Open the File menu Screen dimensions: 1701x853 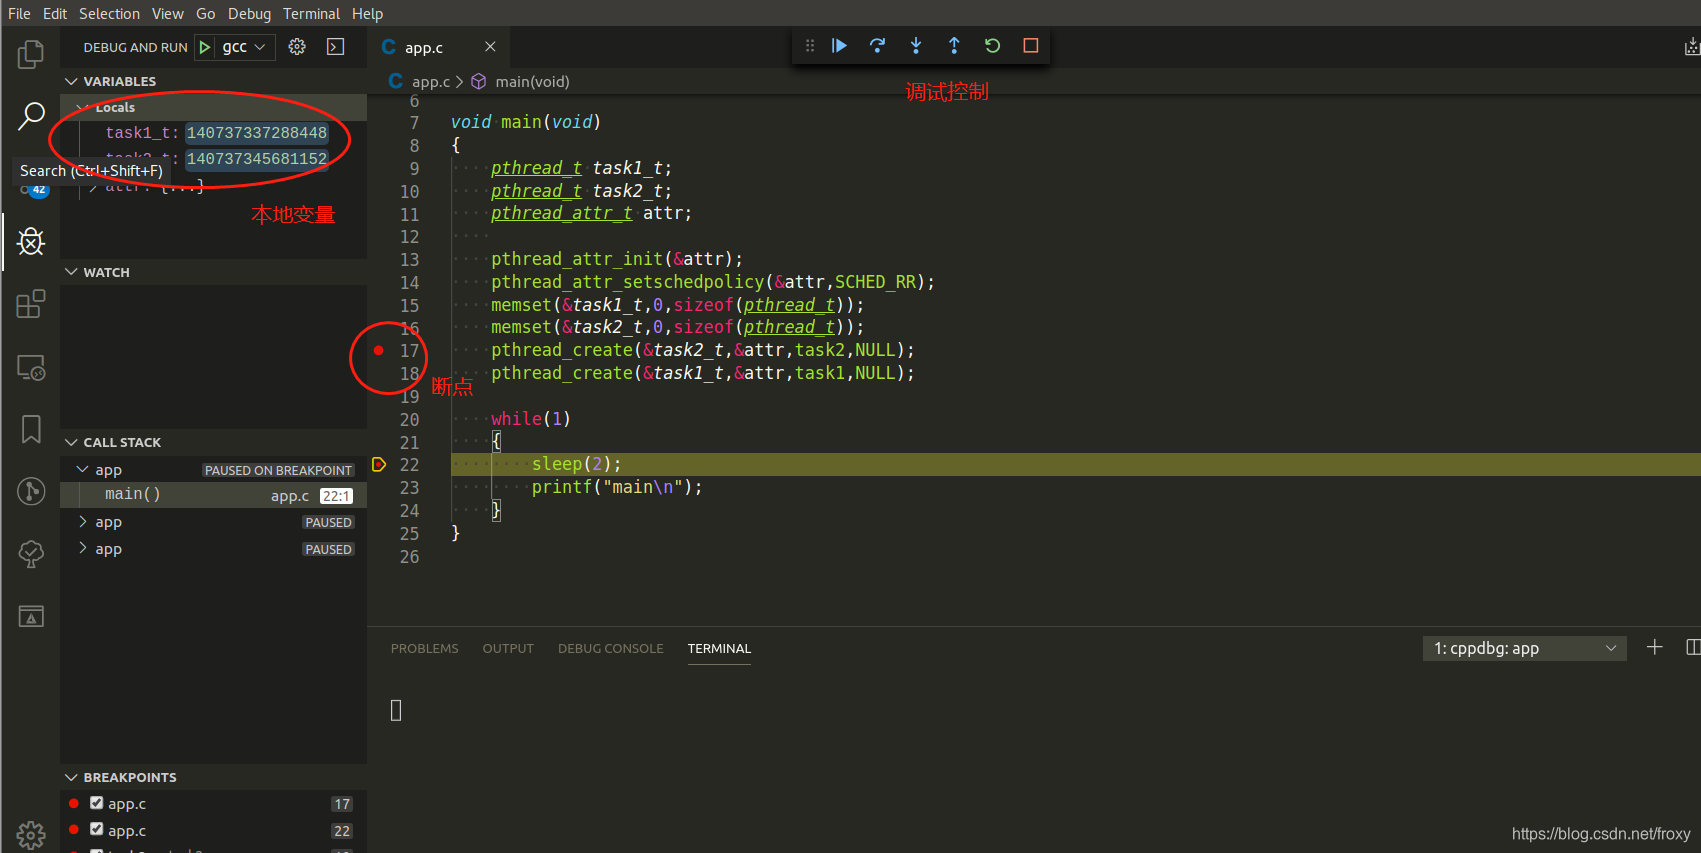(x=19, y=14)
